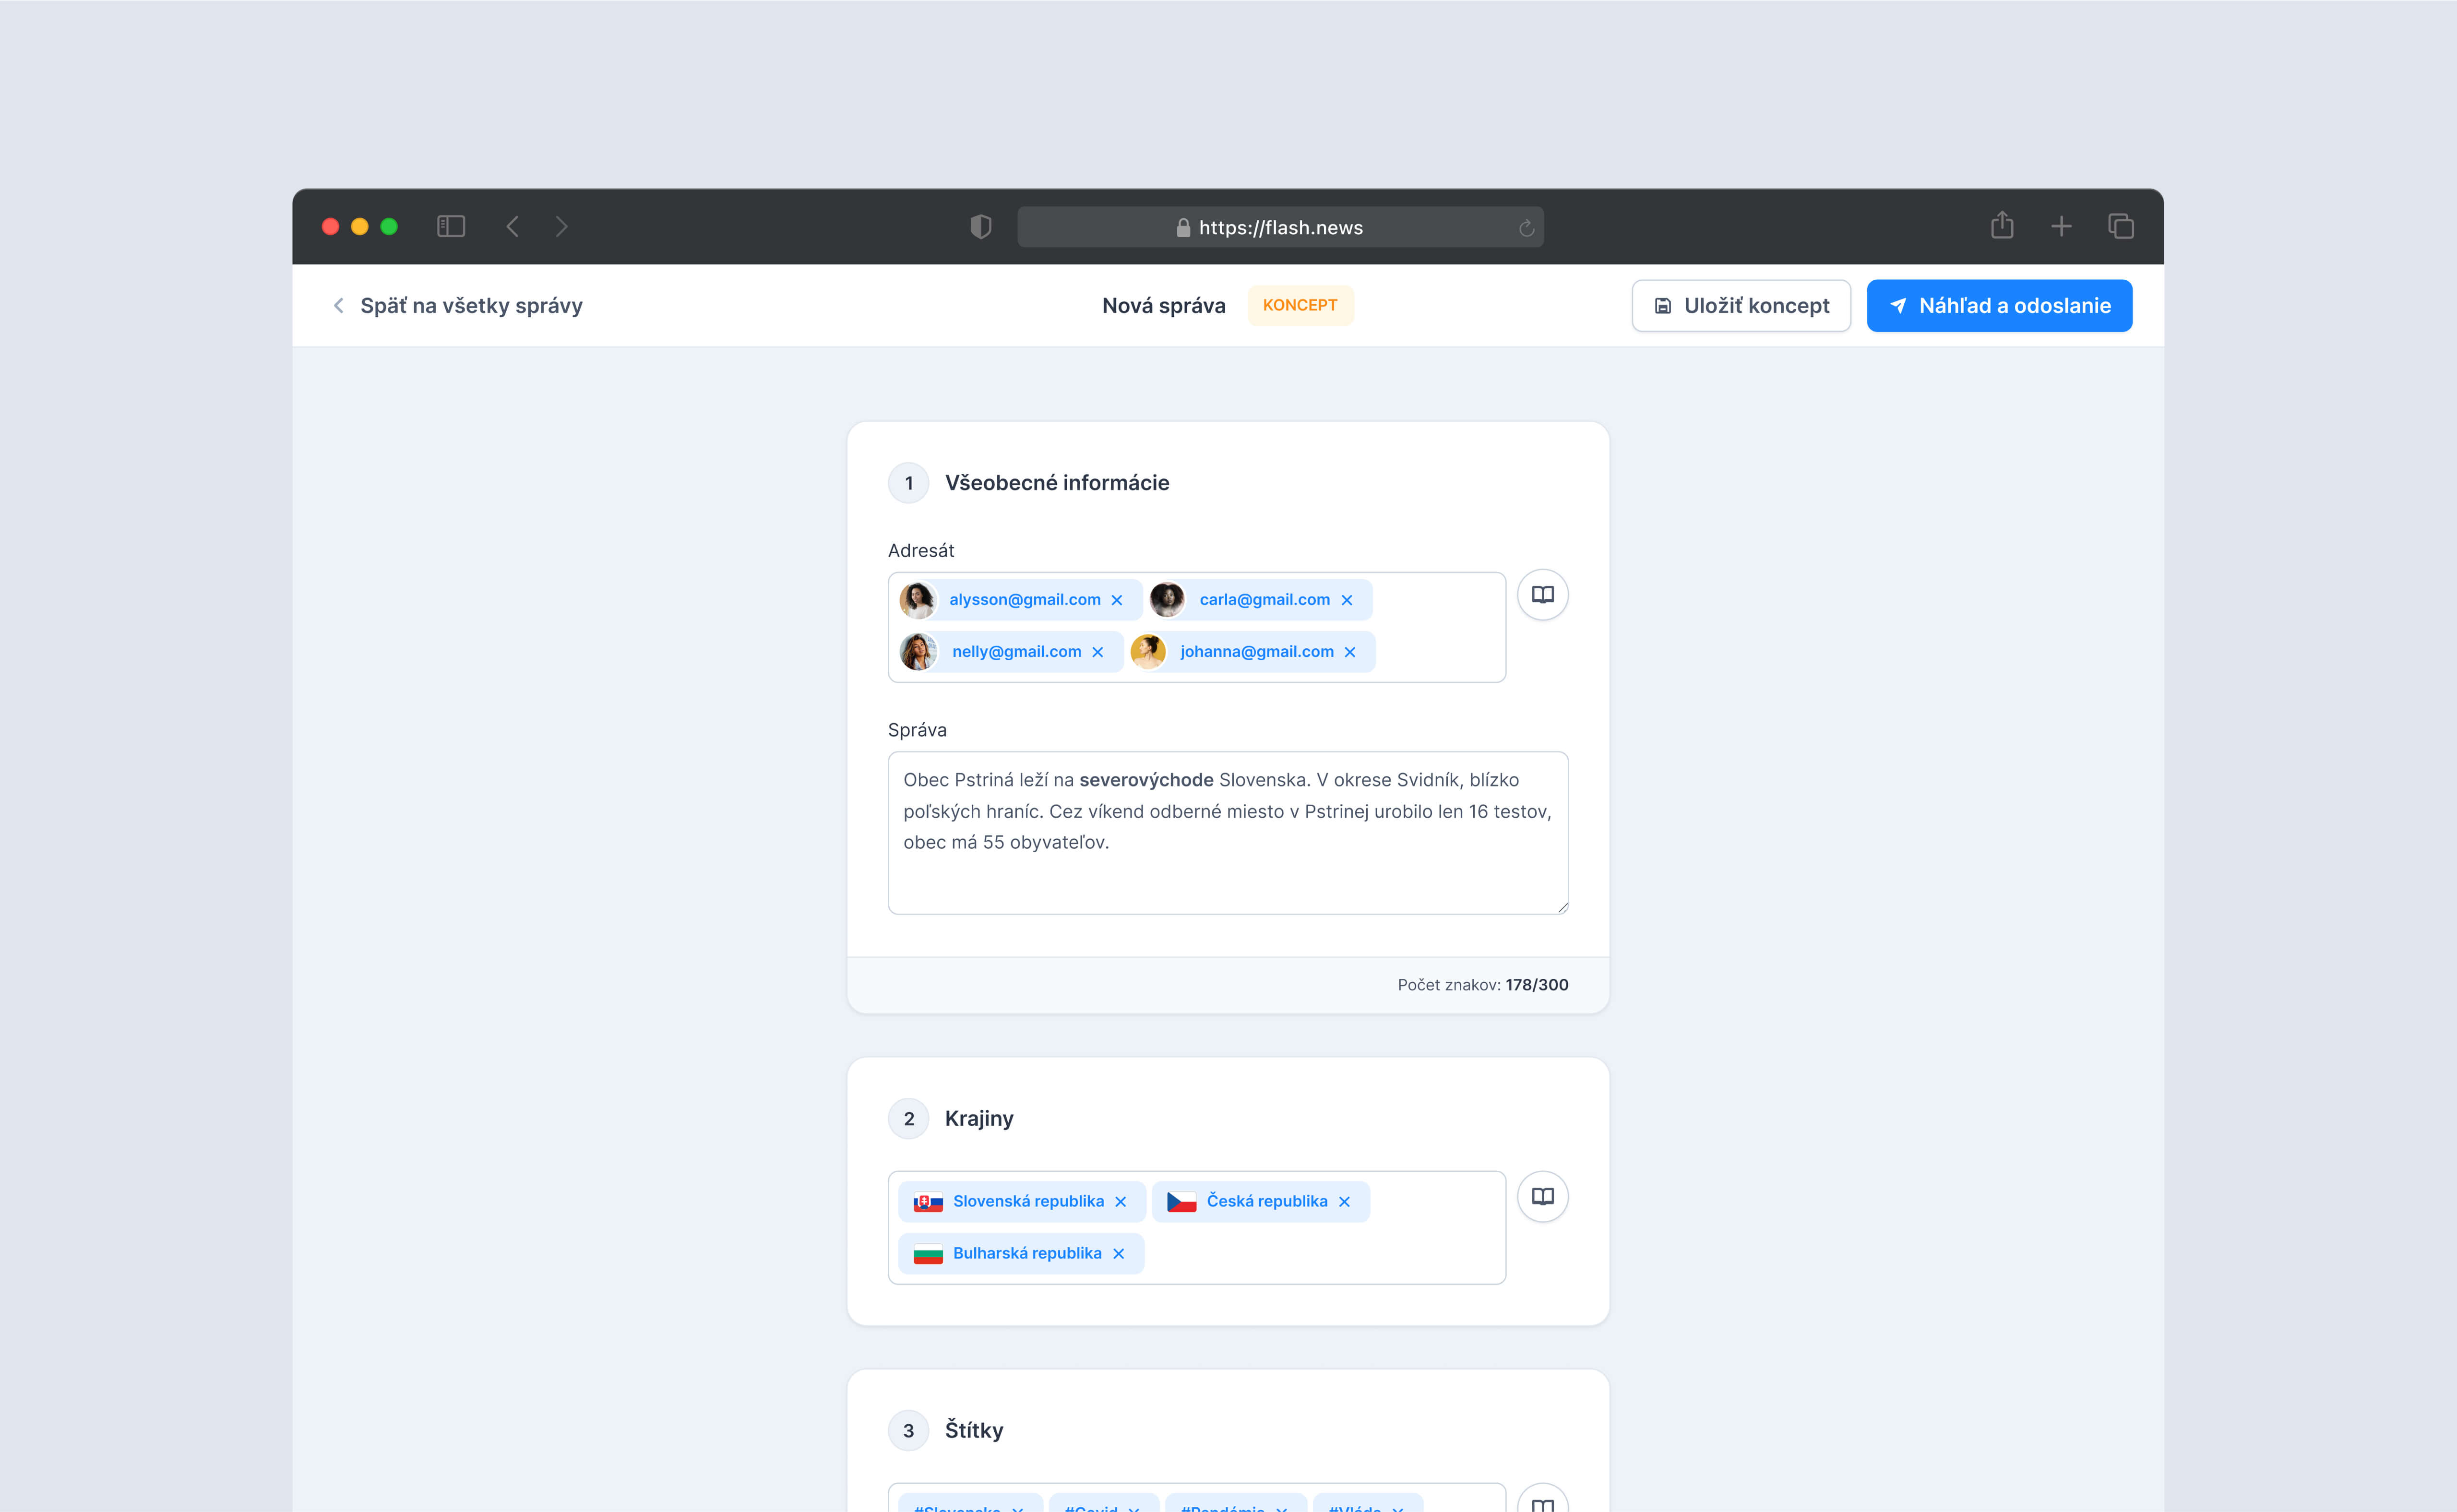Click browser back arrow
The height and width of the screenshot is (1512, 2457).
513,227
